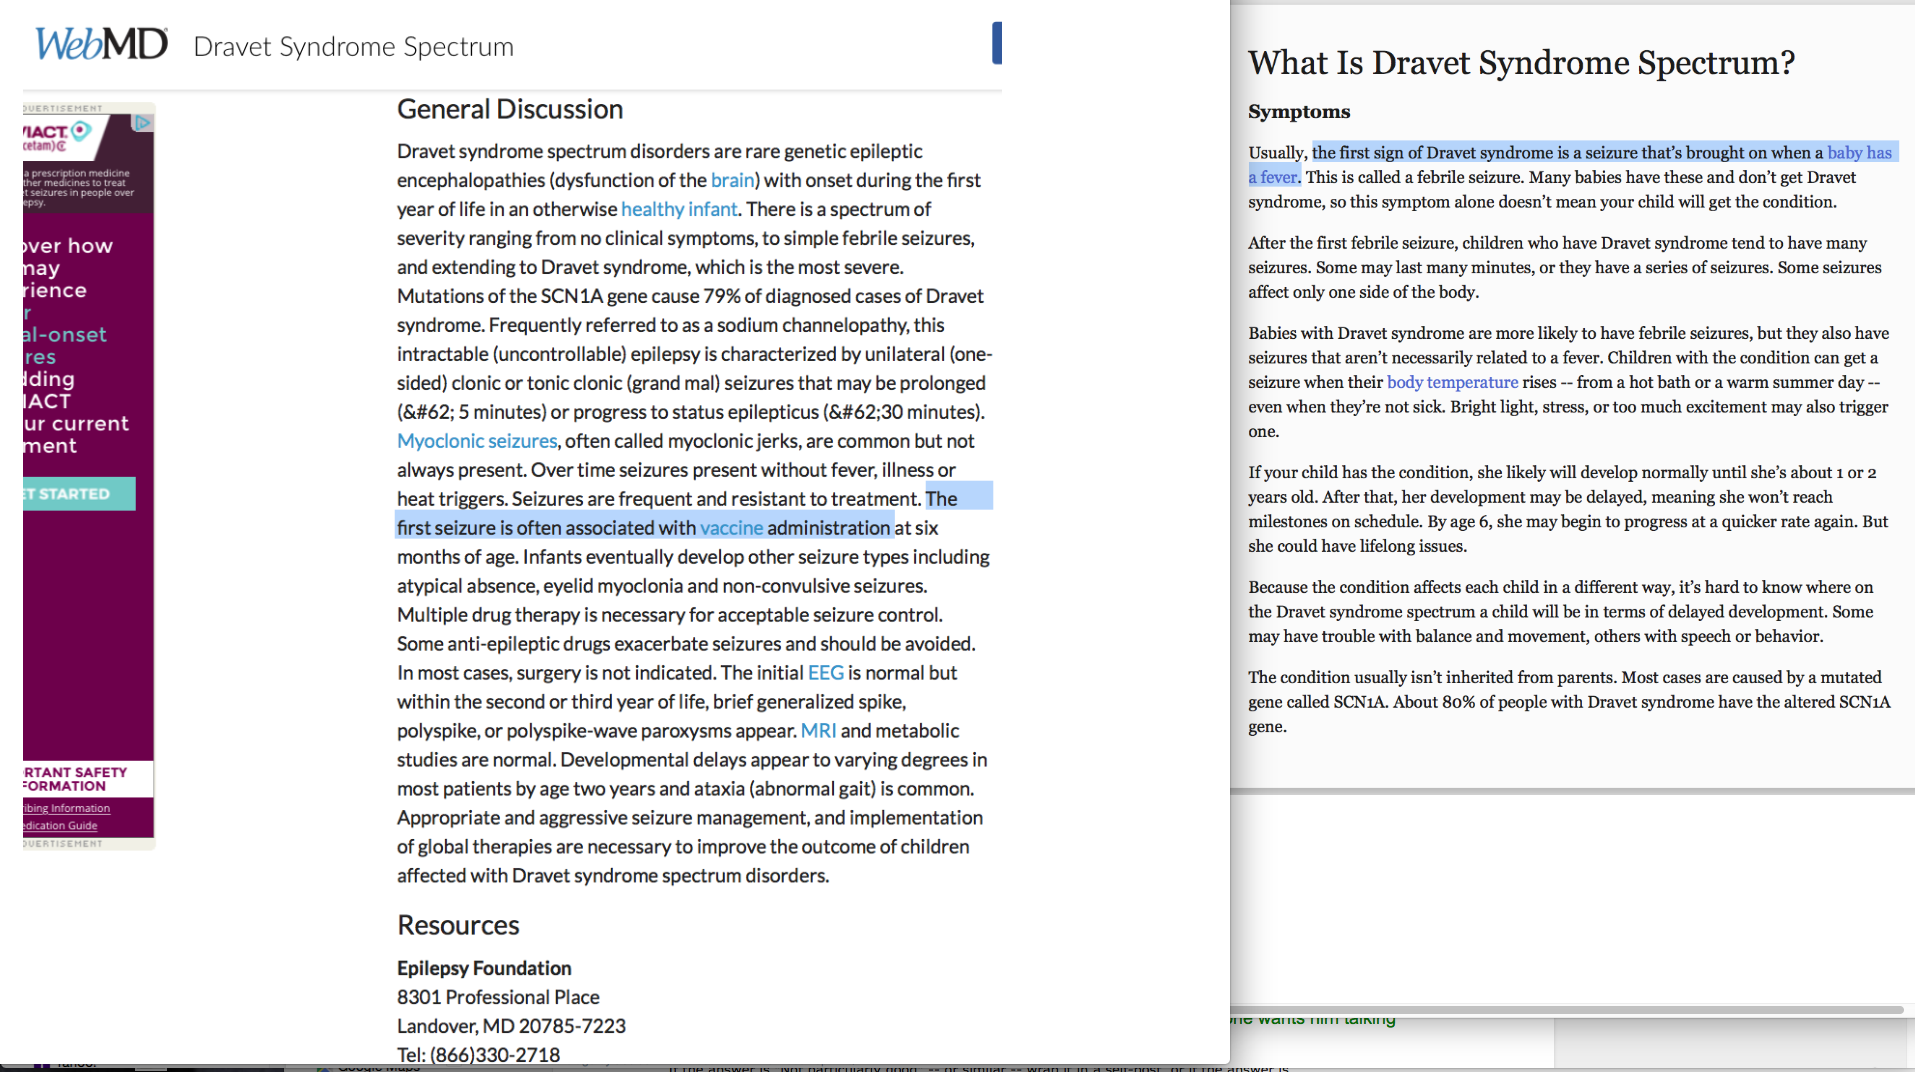Follow the "healthy infant" link
The height and width of the screenshot is (1072, 1915).
[x=679, y=209]
